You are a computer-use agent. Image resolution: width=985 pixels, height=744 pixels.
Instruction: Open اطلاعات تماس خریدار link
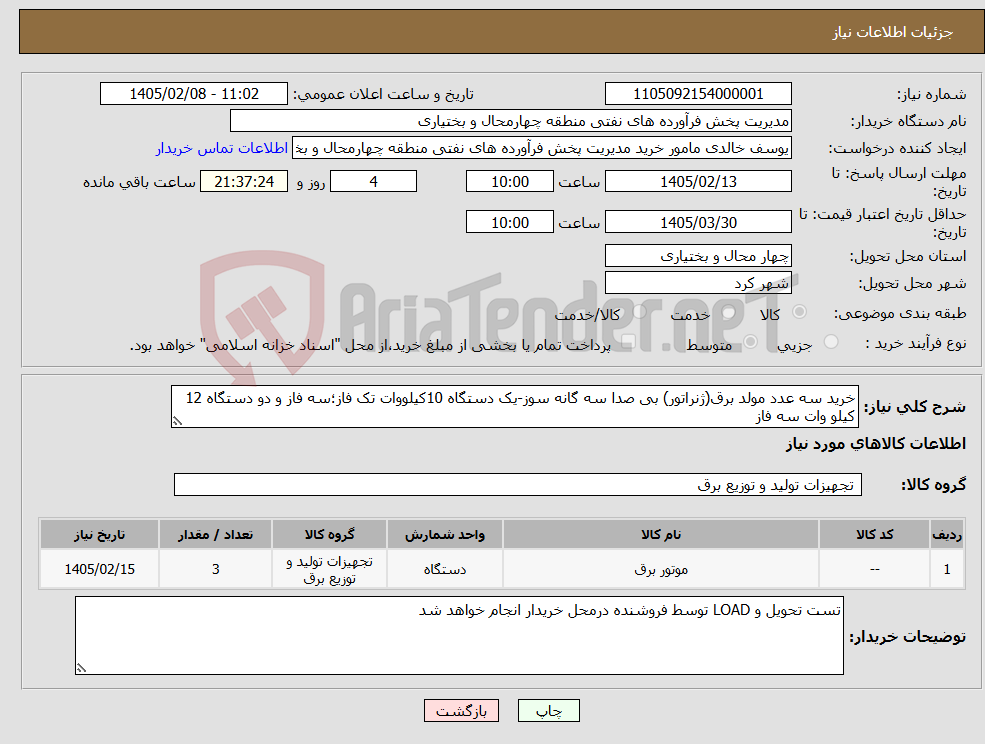(222, 148)
